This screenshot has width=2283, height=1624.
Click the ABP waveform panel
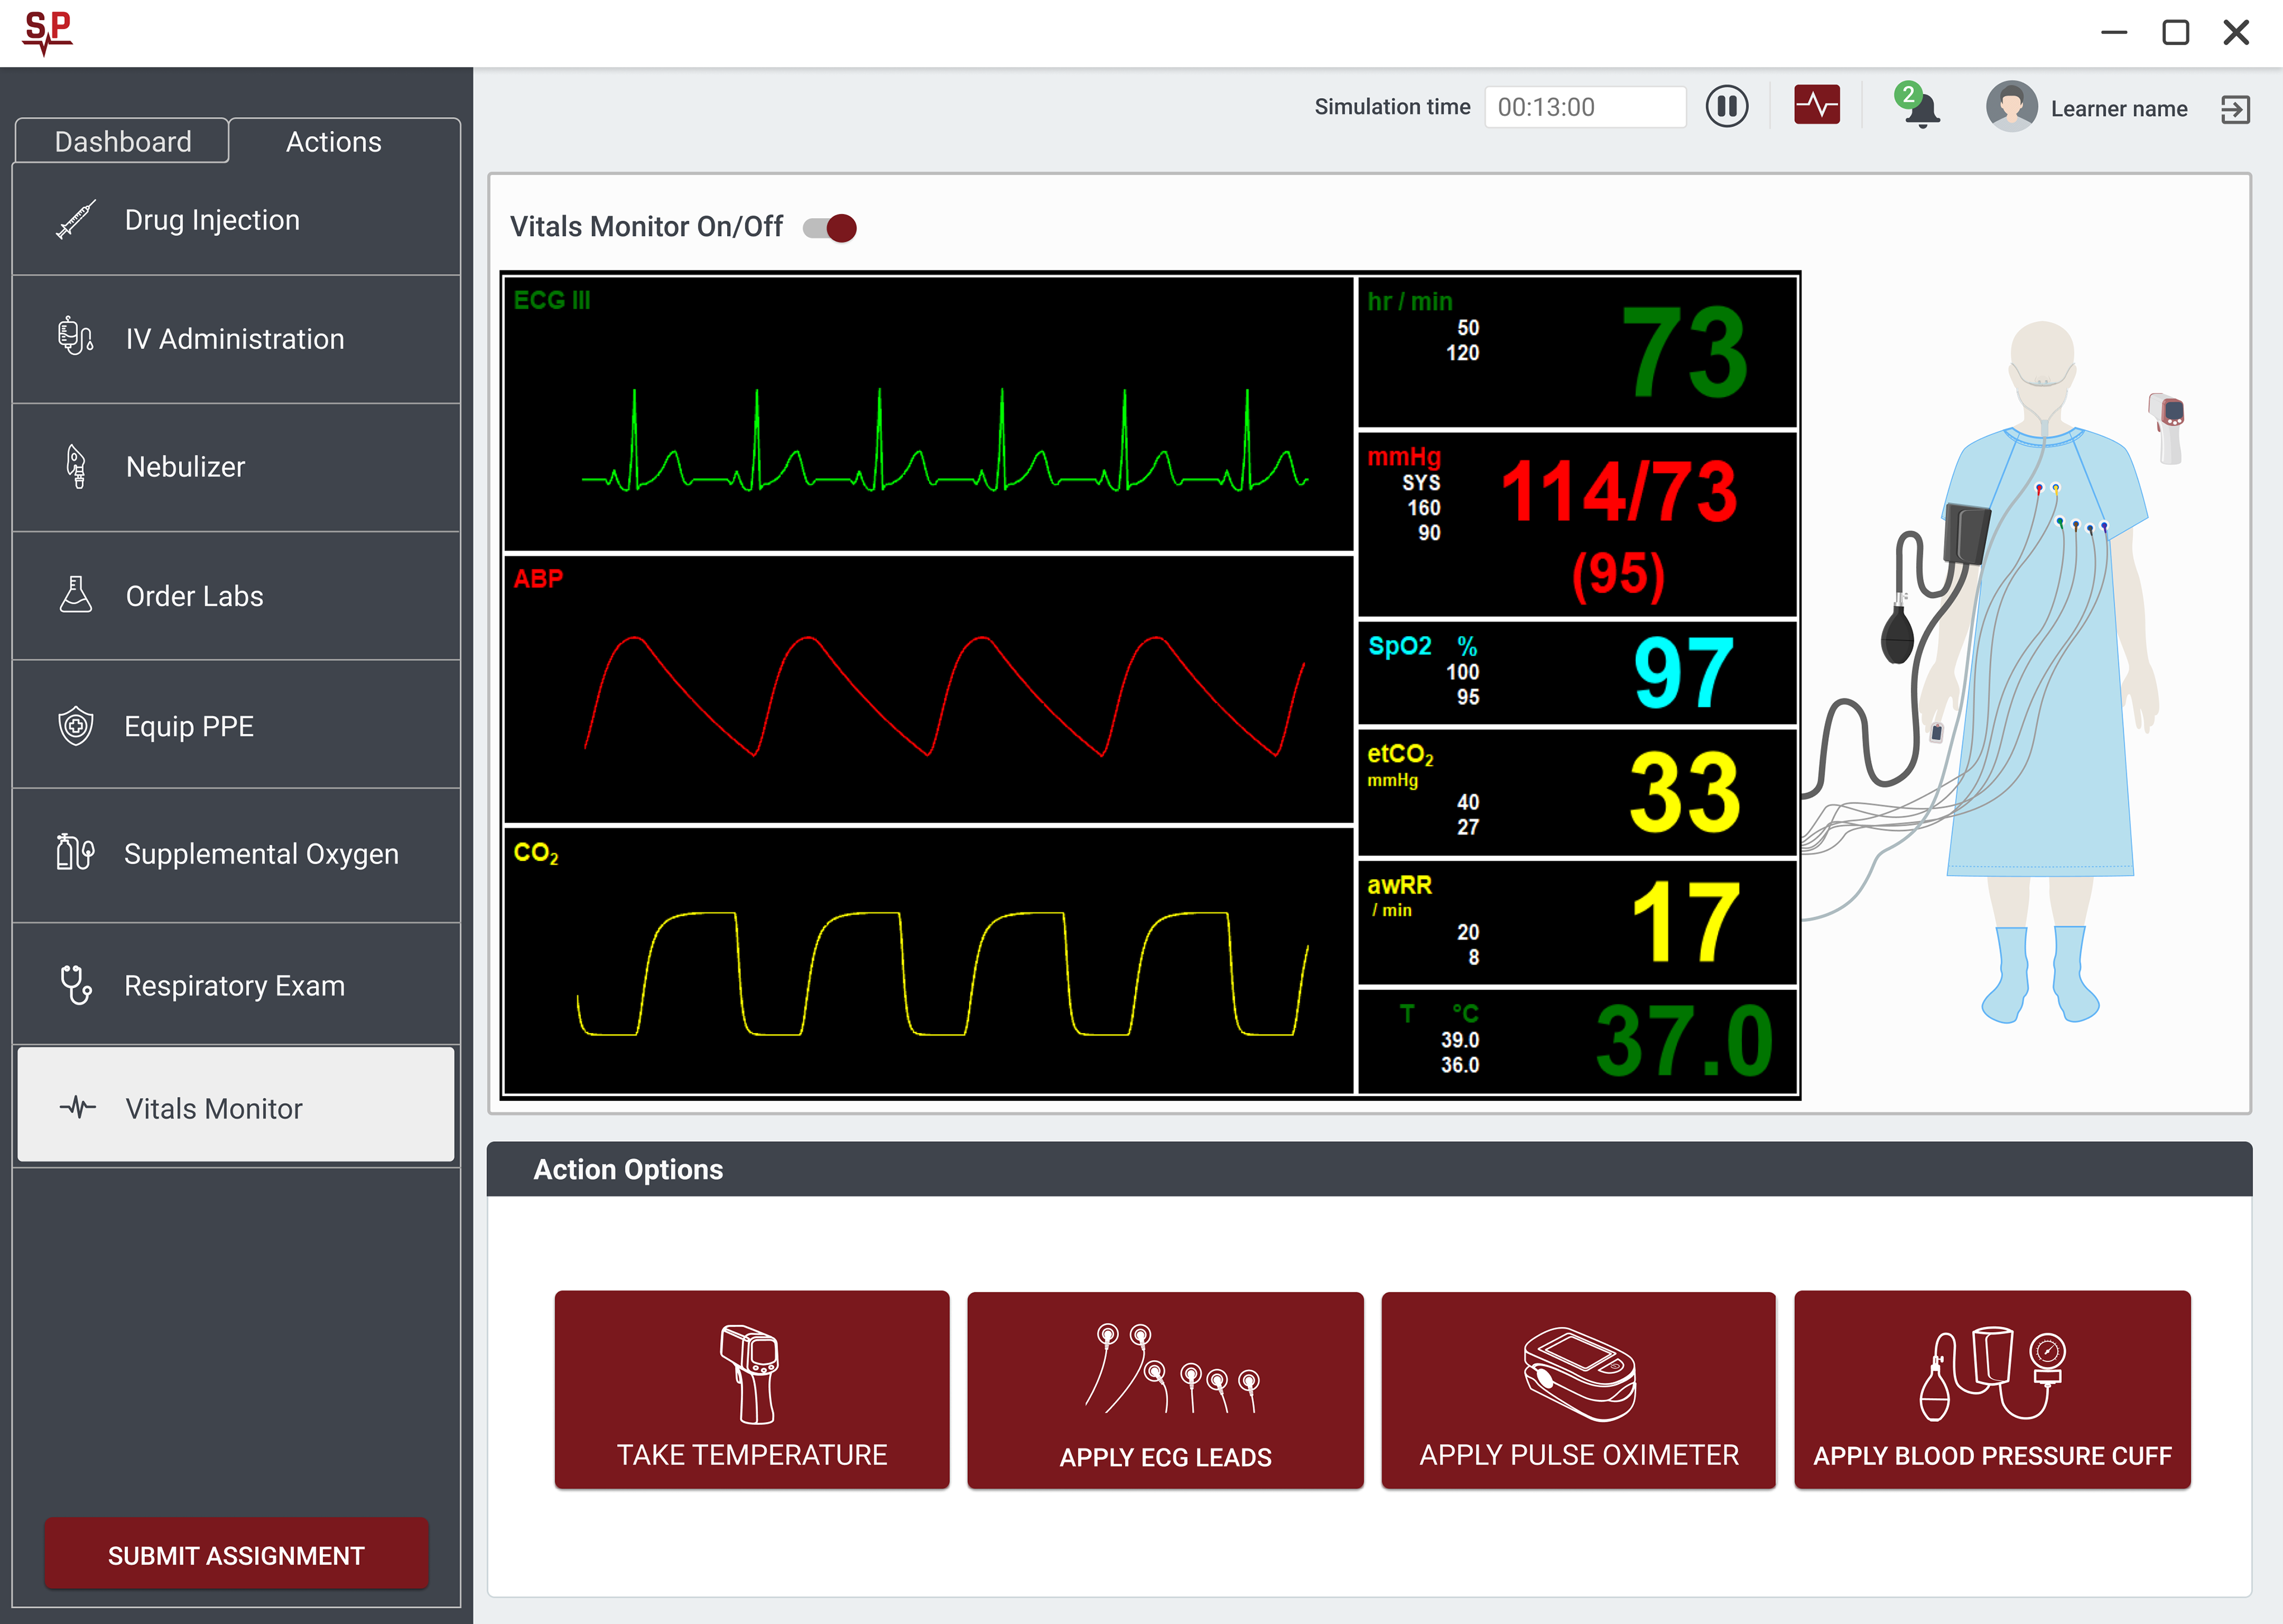[x=929, y=690]
